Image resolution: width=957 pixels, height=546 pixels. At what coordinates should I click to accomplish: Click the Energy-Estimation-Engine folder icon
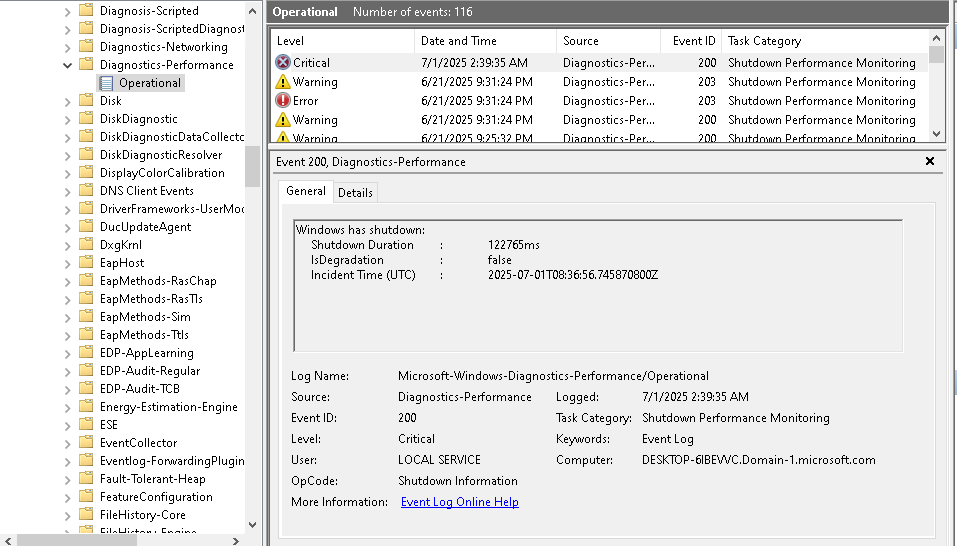pos(86,406)
